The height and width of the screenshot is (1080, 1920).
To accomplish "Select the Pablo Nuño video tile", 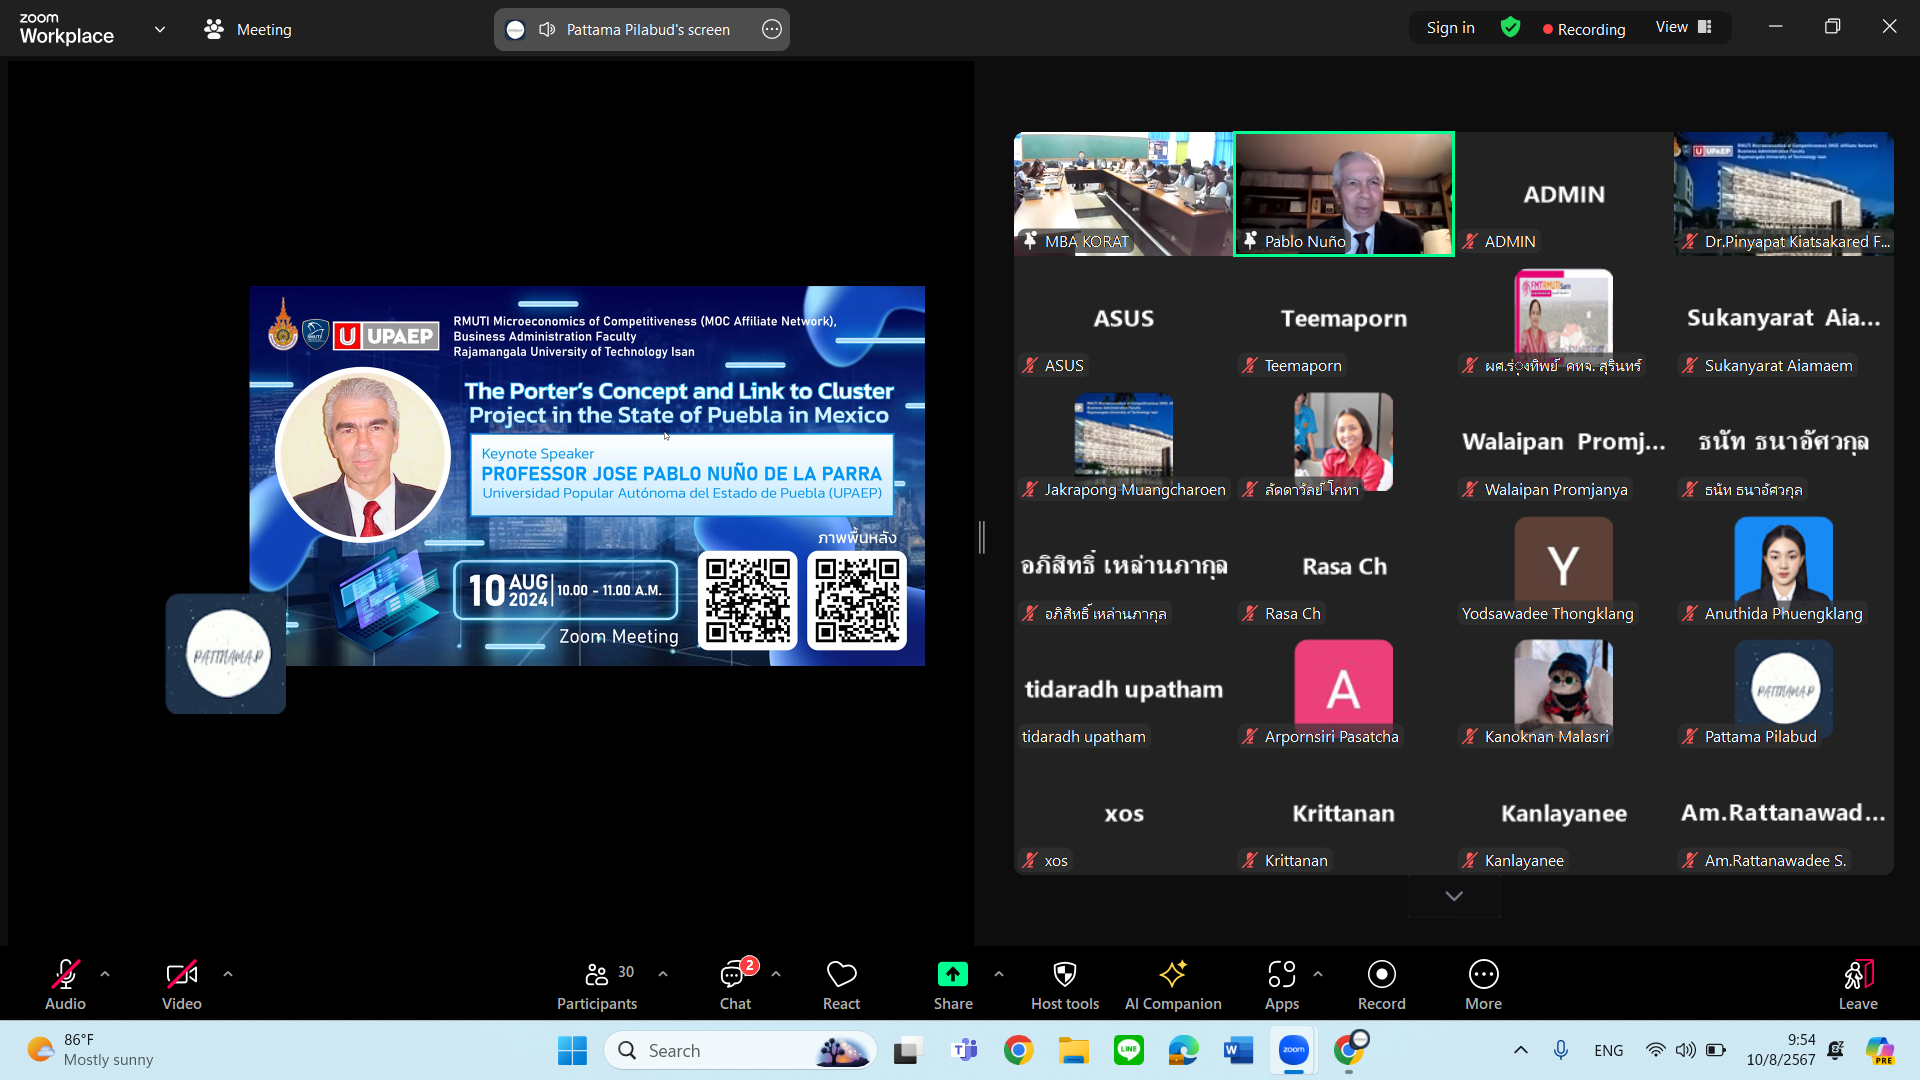I will tap(1344, 194).
